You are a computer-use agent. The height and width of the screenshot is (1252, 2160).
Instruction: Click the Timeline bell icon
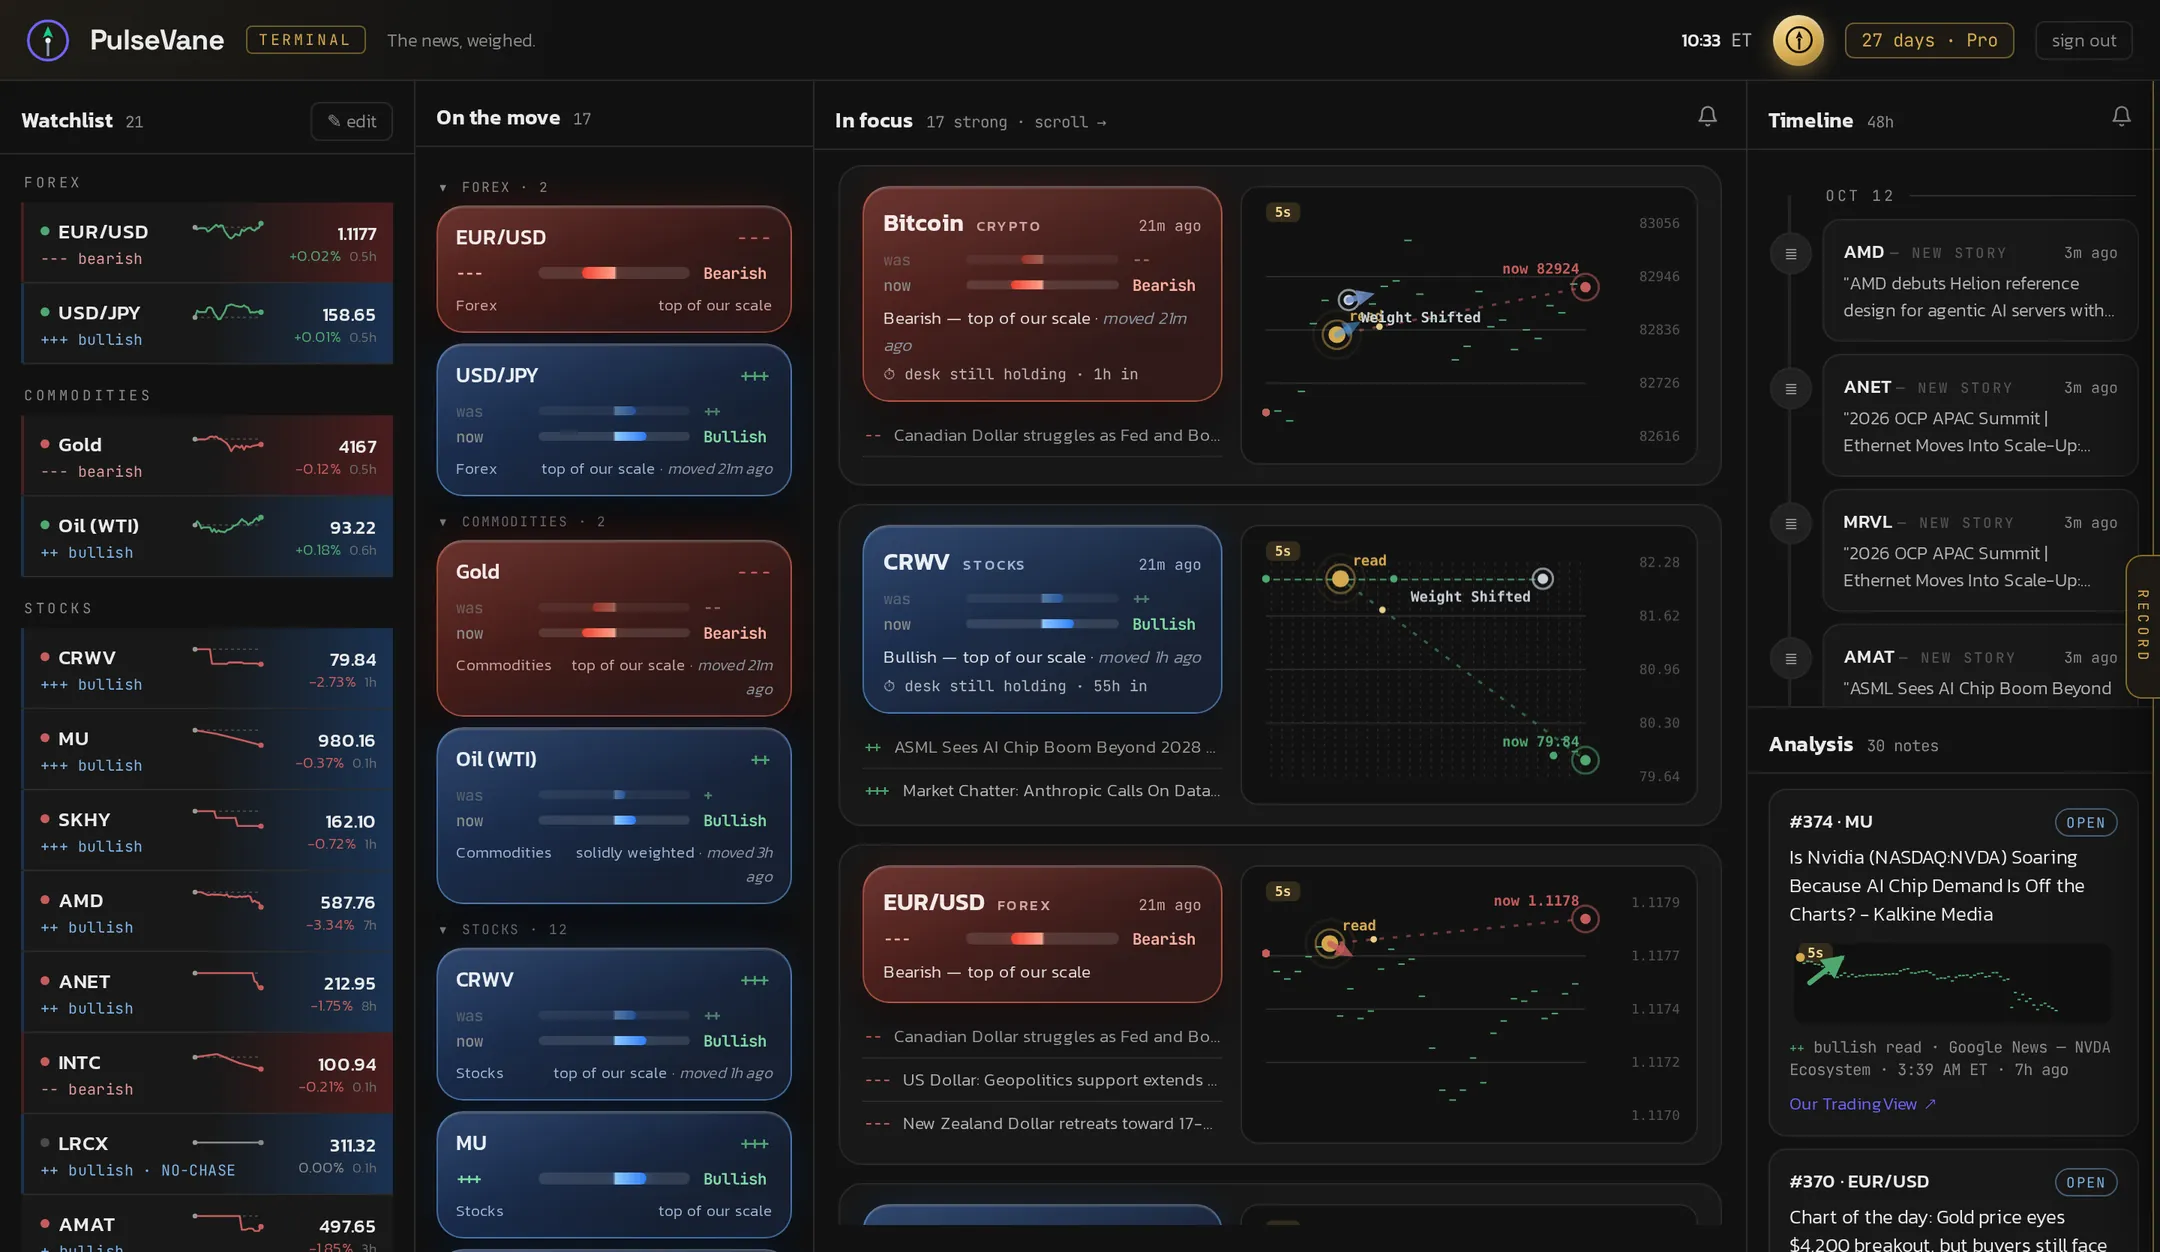(2121, 117)
